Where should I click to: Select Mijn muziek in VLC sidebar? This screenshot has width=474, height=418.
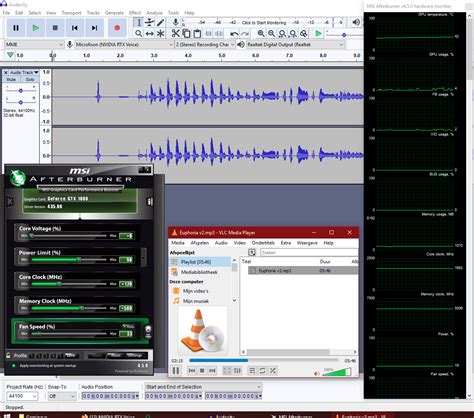point(196,301)
